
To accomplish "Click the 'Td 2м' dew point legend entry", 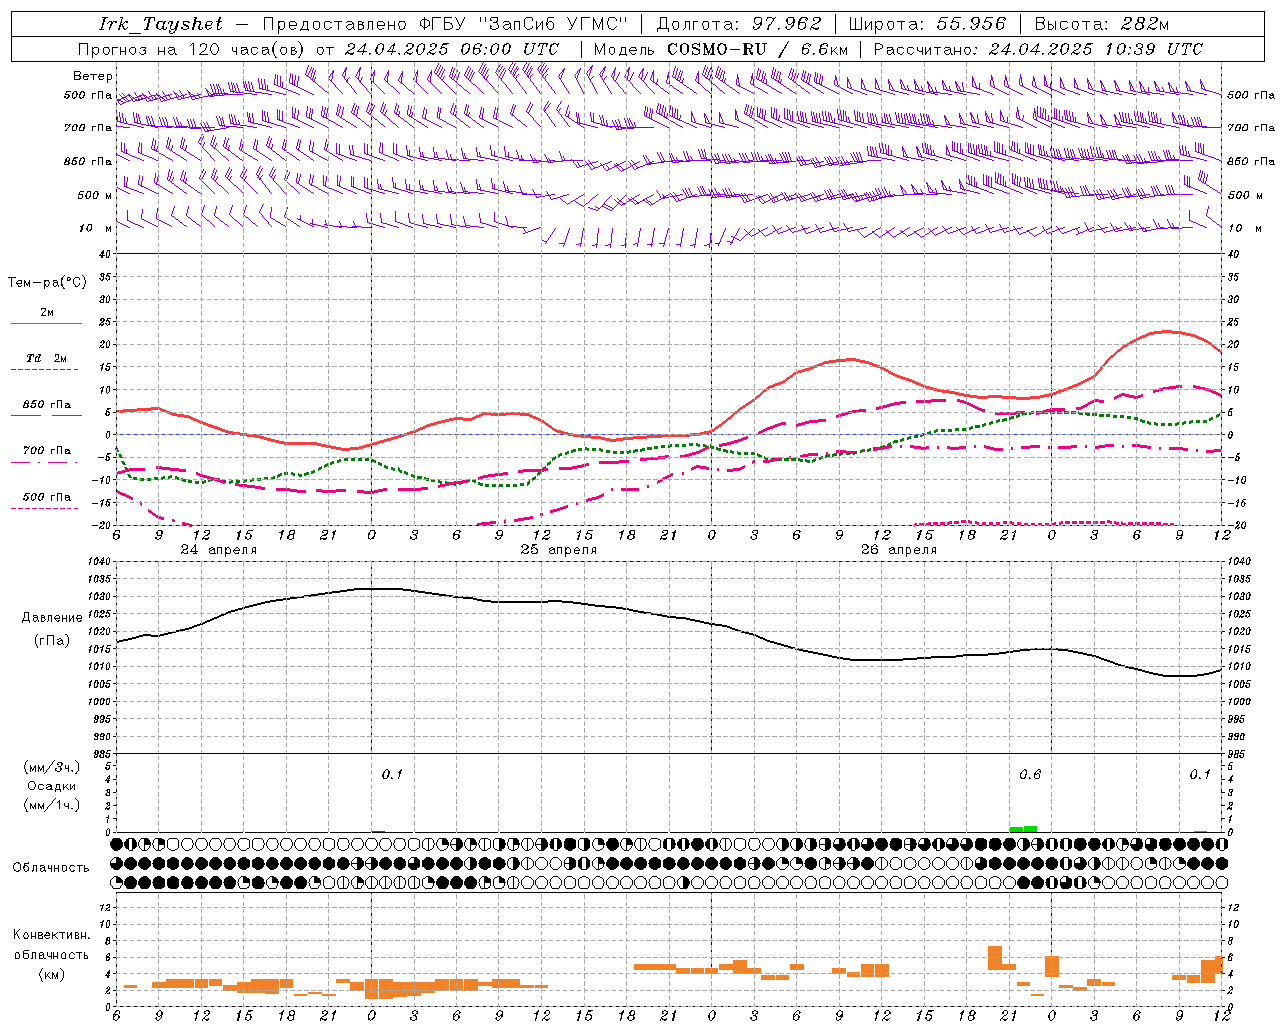I will tap(47, 358).
